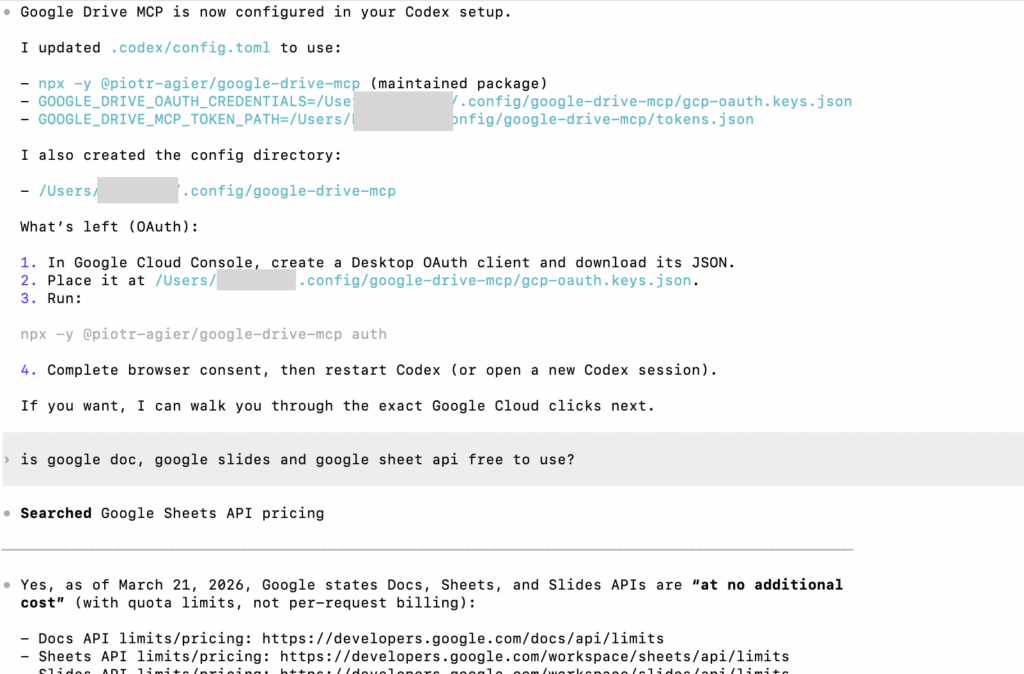Image resolution: width=1024 pixels, height=674 pixels.
Task: Open the created config directory path
Action: [217, 191]
